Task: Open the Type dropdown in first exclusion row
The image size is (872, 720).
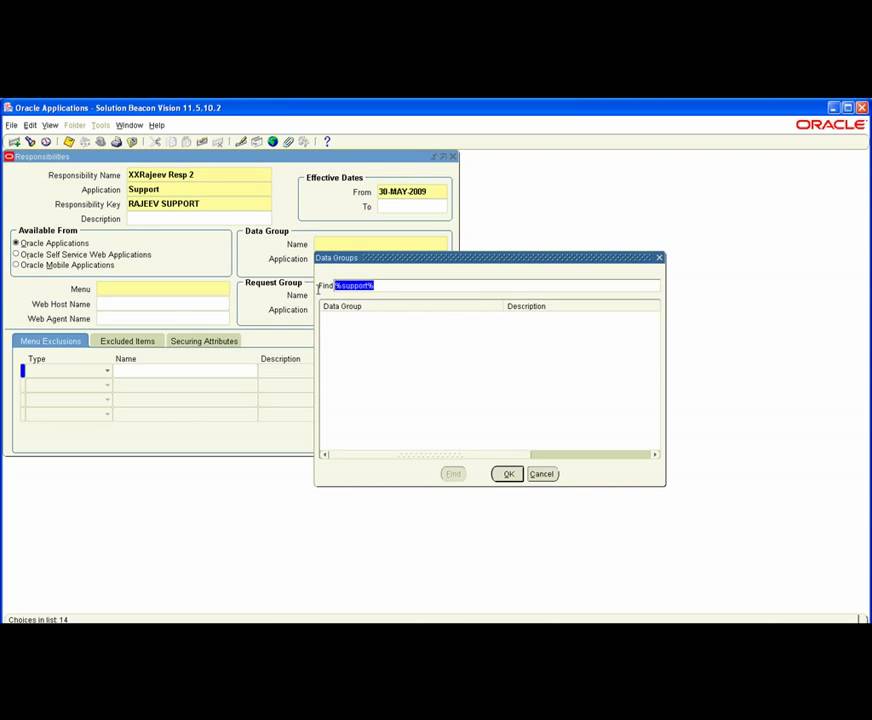Action: [x=107, y=371]
